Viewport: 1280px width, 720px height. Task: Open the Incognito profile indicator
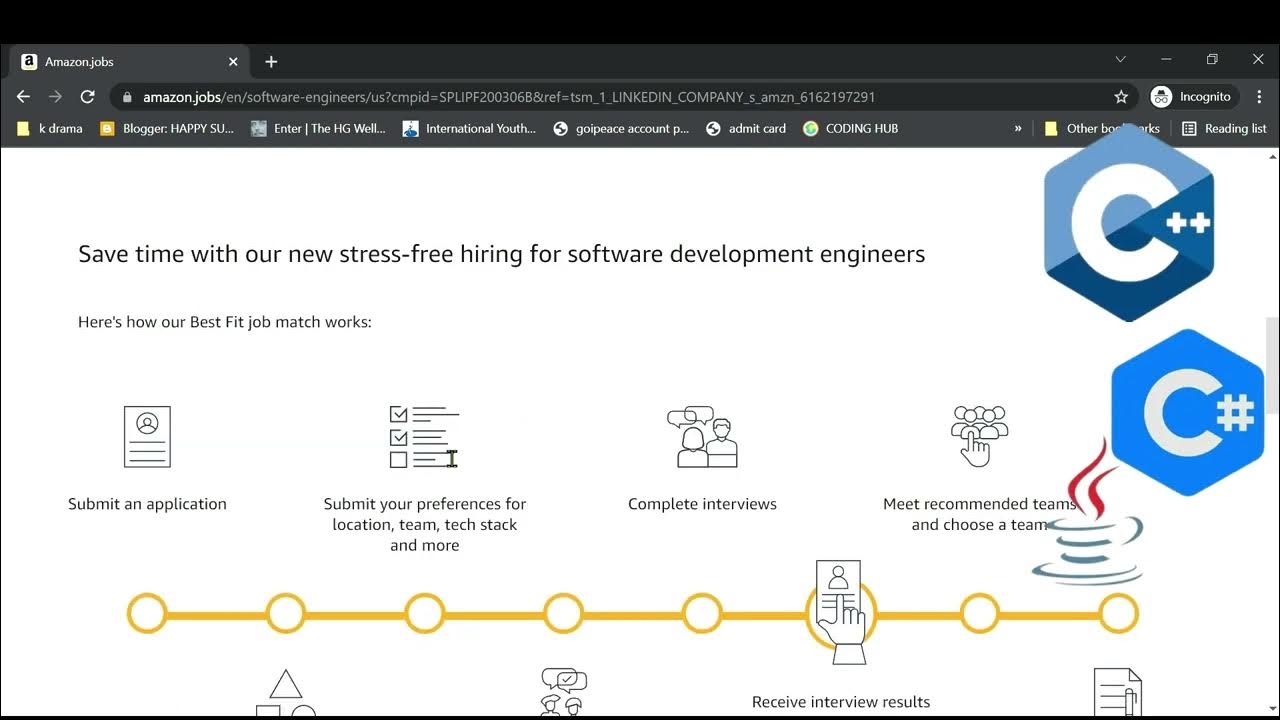coord(1193,97)
